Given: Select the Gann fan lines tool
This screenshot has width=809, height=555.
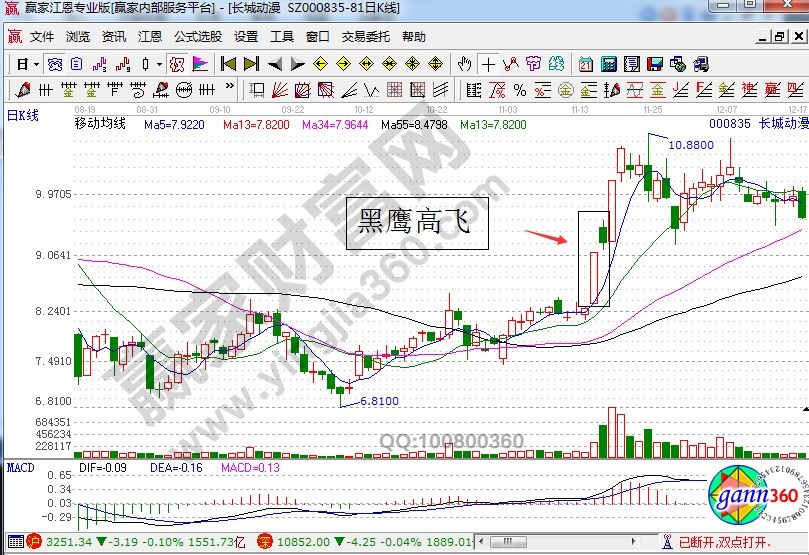Looking at the screenshot, I should pos(282,90).
